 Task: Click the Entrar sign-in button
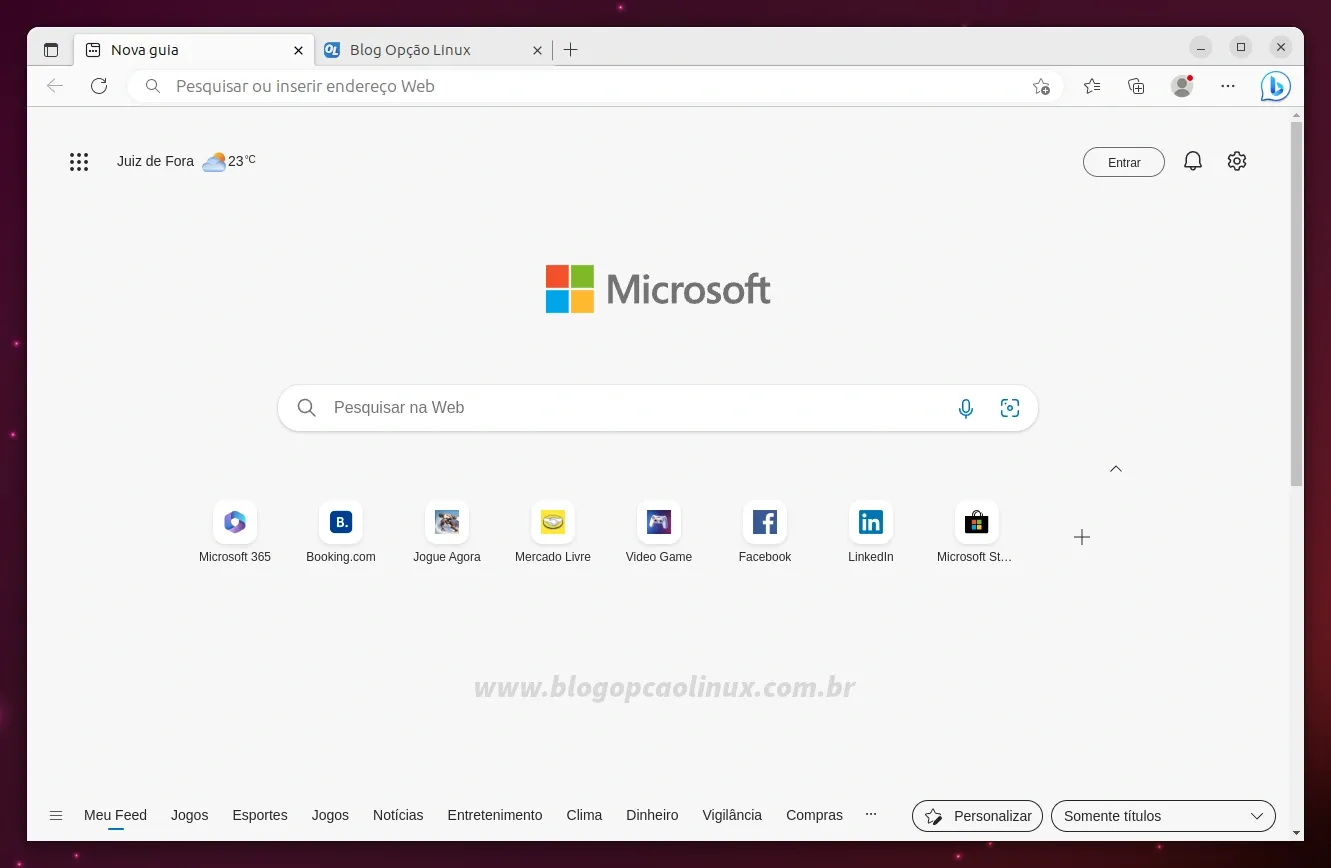[1124, 162]
